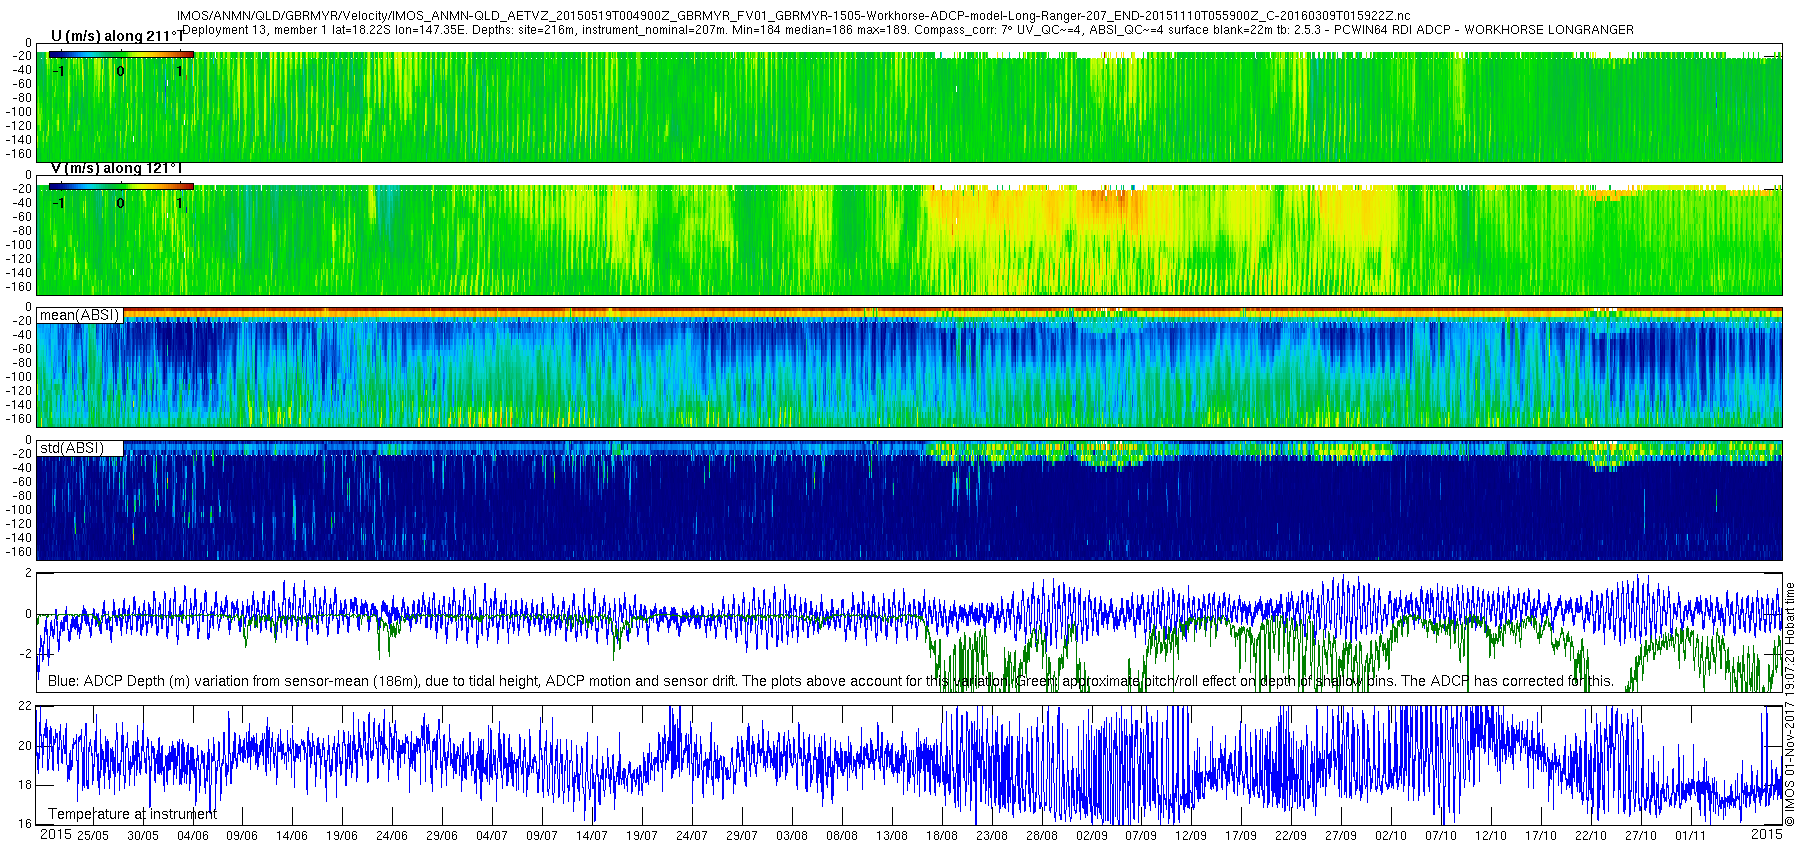The image size is (1800, 850).
Task: Click the date tick '14/07'
Action: [592, 836]
